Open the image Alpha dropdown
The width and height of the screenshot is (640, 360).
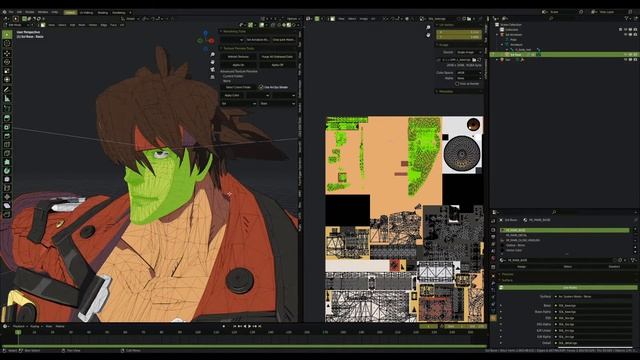pyautogui.click(x=469, y=78)
